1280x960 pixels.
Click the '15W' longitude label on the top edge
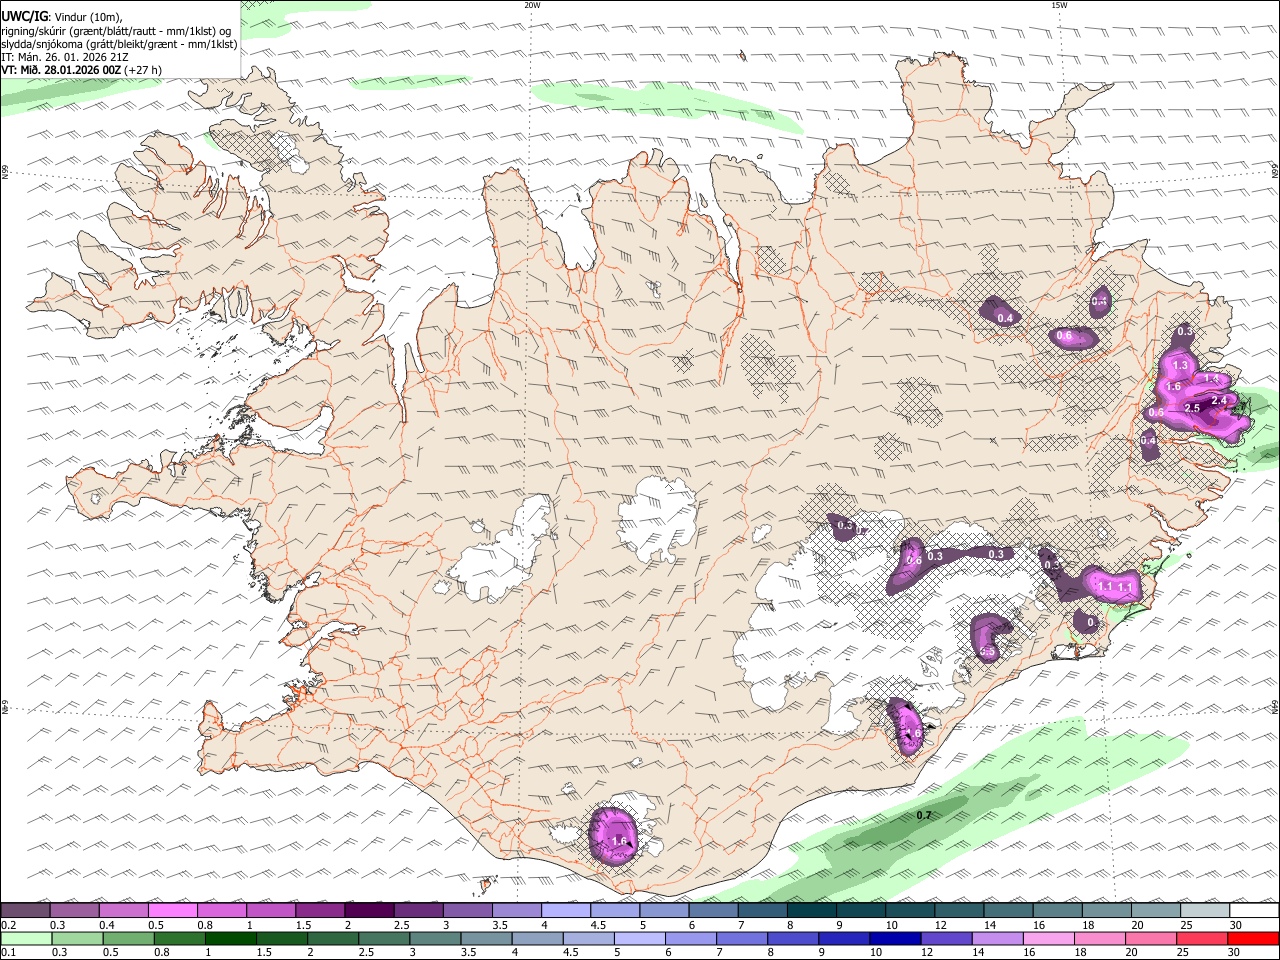coord(1058,5)
